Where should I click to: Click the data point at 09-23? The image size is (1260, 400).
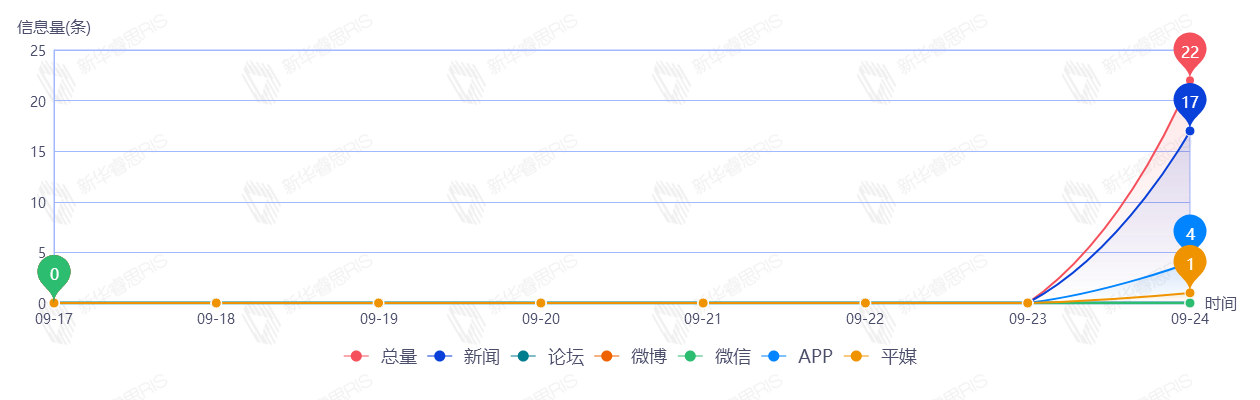[x=1027, y=303]
